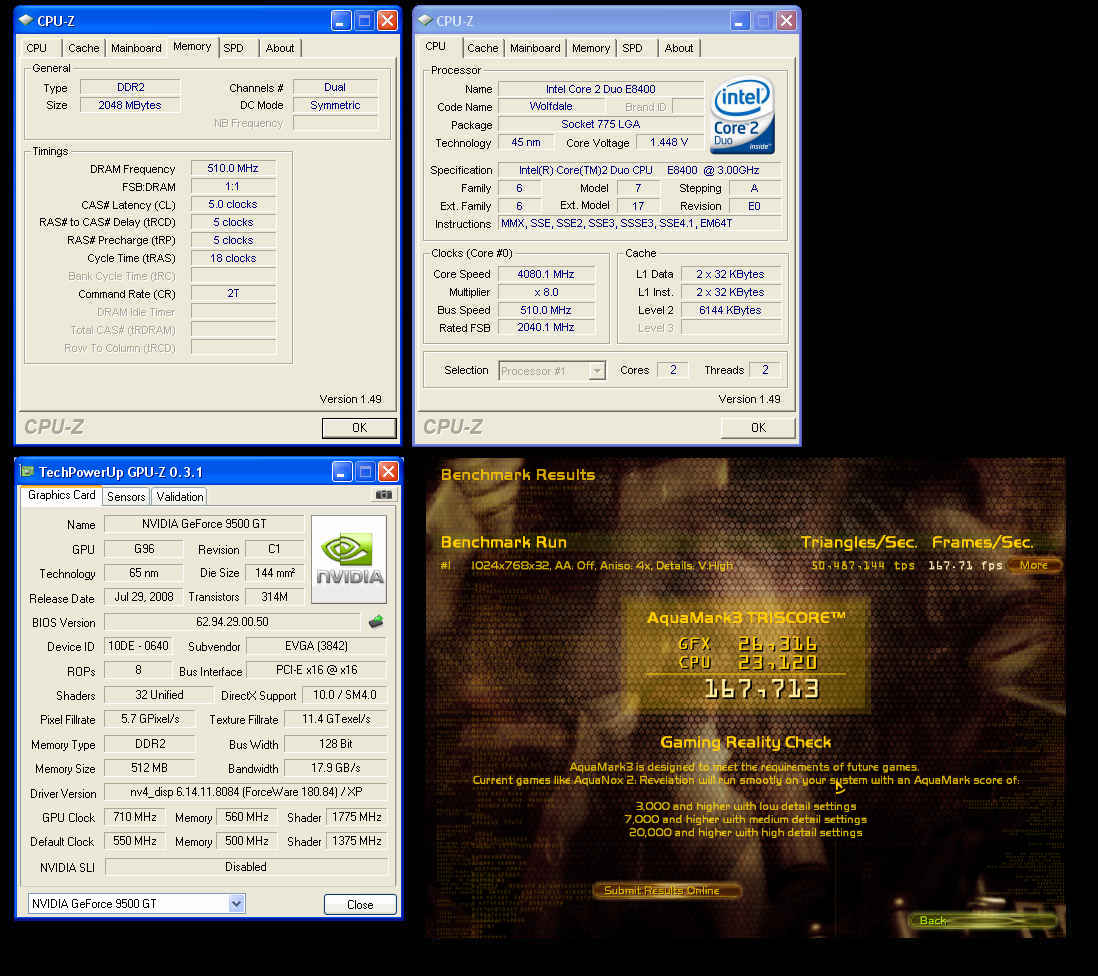Click the left CPU-Z window title icon
1098x976 pixels.
click(26, 20)
